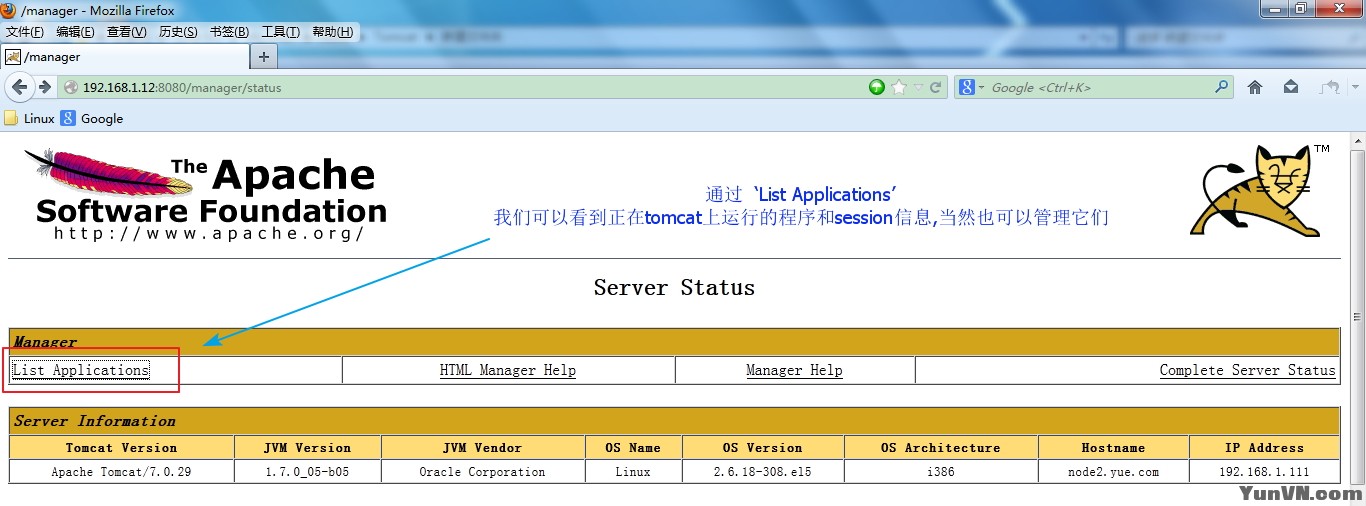This screenshot has width=1366, height=506.
Task: Open the Complete Server Status link
Action: (1247, 370)
